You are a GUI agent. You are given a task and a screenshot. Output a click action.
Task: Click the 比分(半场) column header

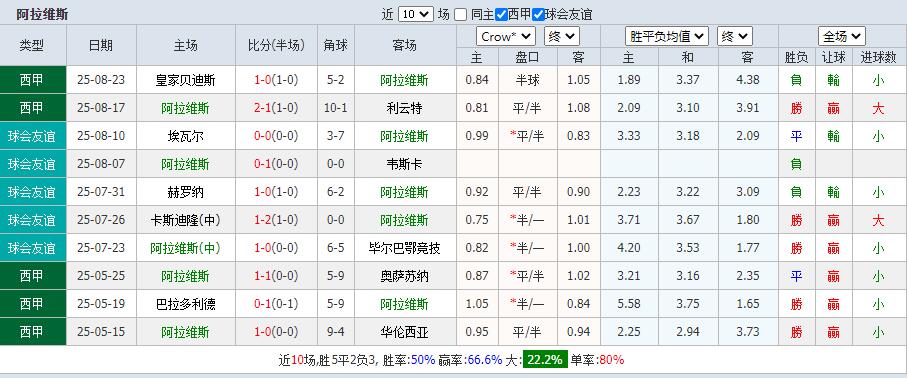[x=276, y=45]
